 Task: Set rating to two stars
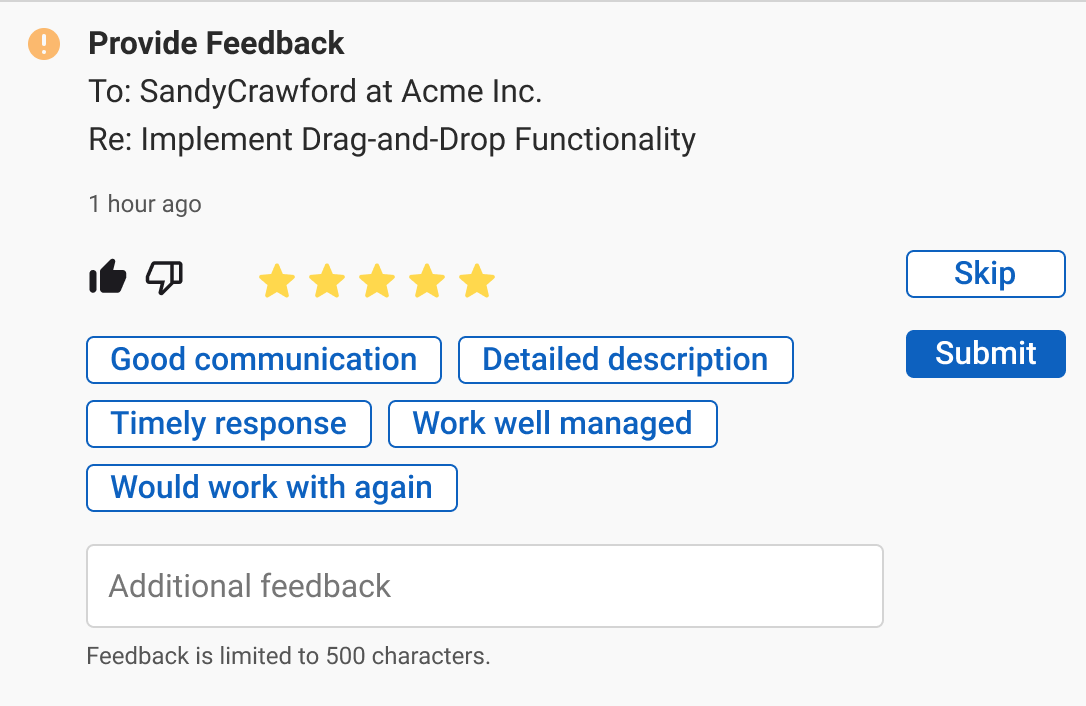327,281
